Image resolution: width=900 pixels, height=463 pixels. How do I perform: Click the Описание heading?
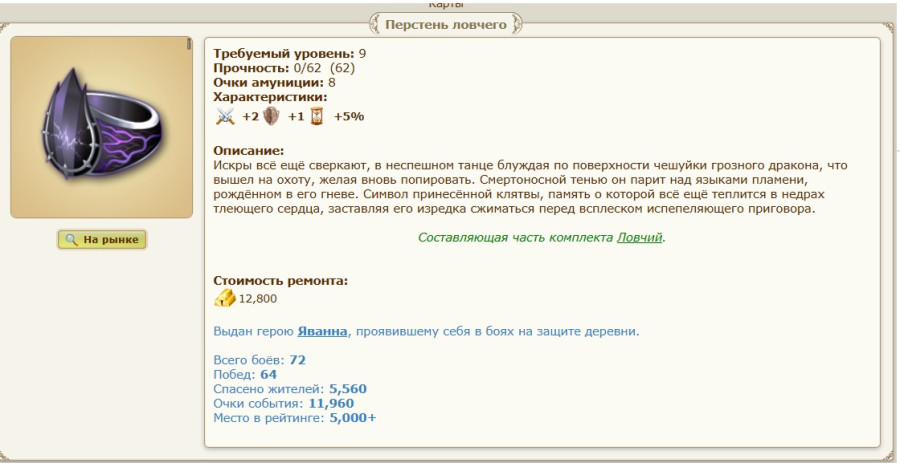[x=249, y=151]
